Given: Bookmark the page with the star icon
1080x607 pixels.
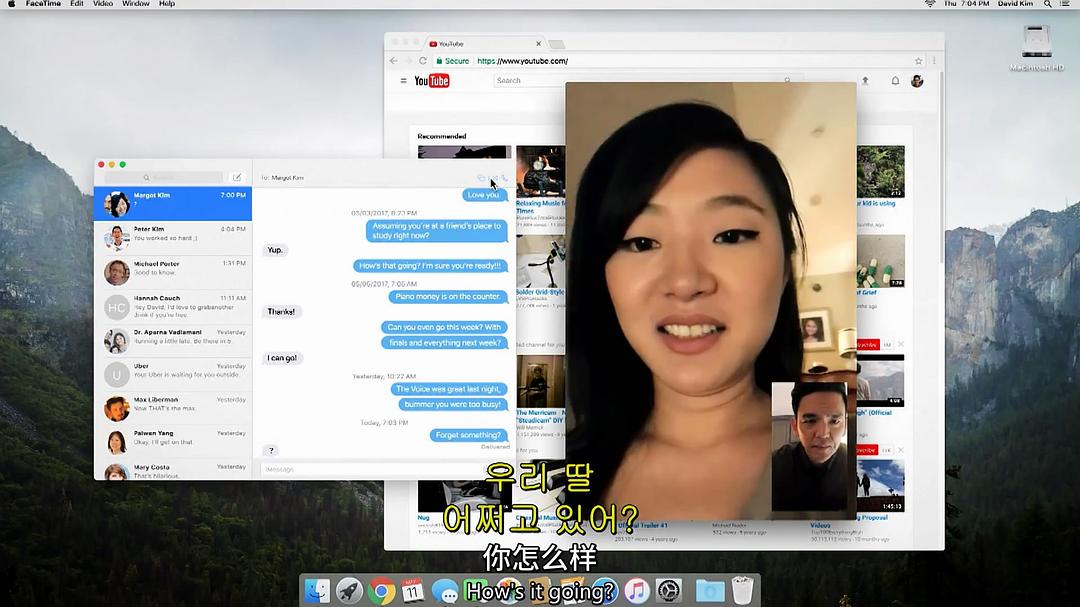Looking at the screenshot, I should 918,61.
